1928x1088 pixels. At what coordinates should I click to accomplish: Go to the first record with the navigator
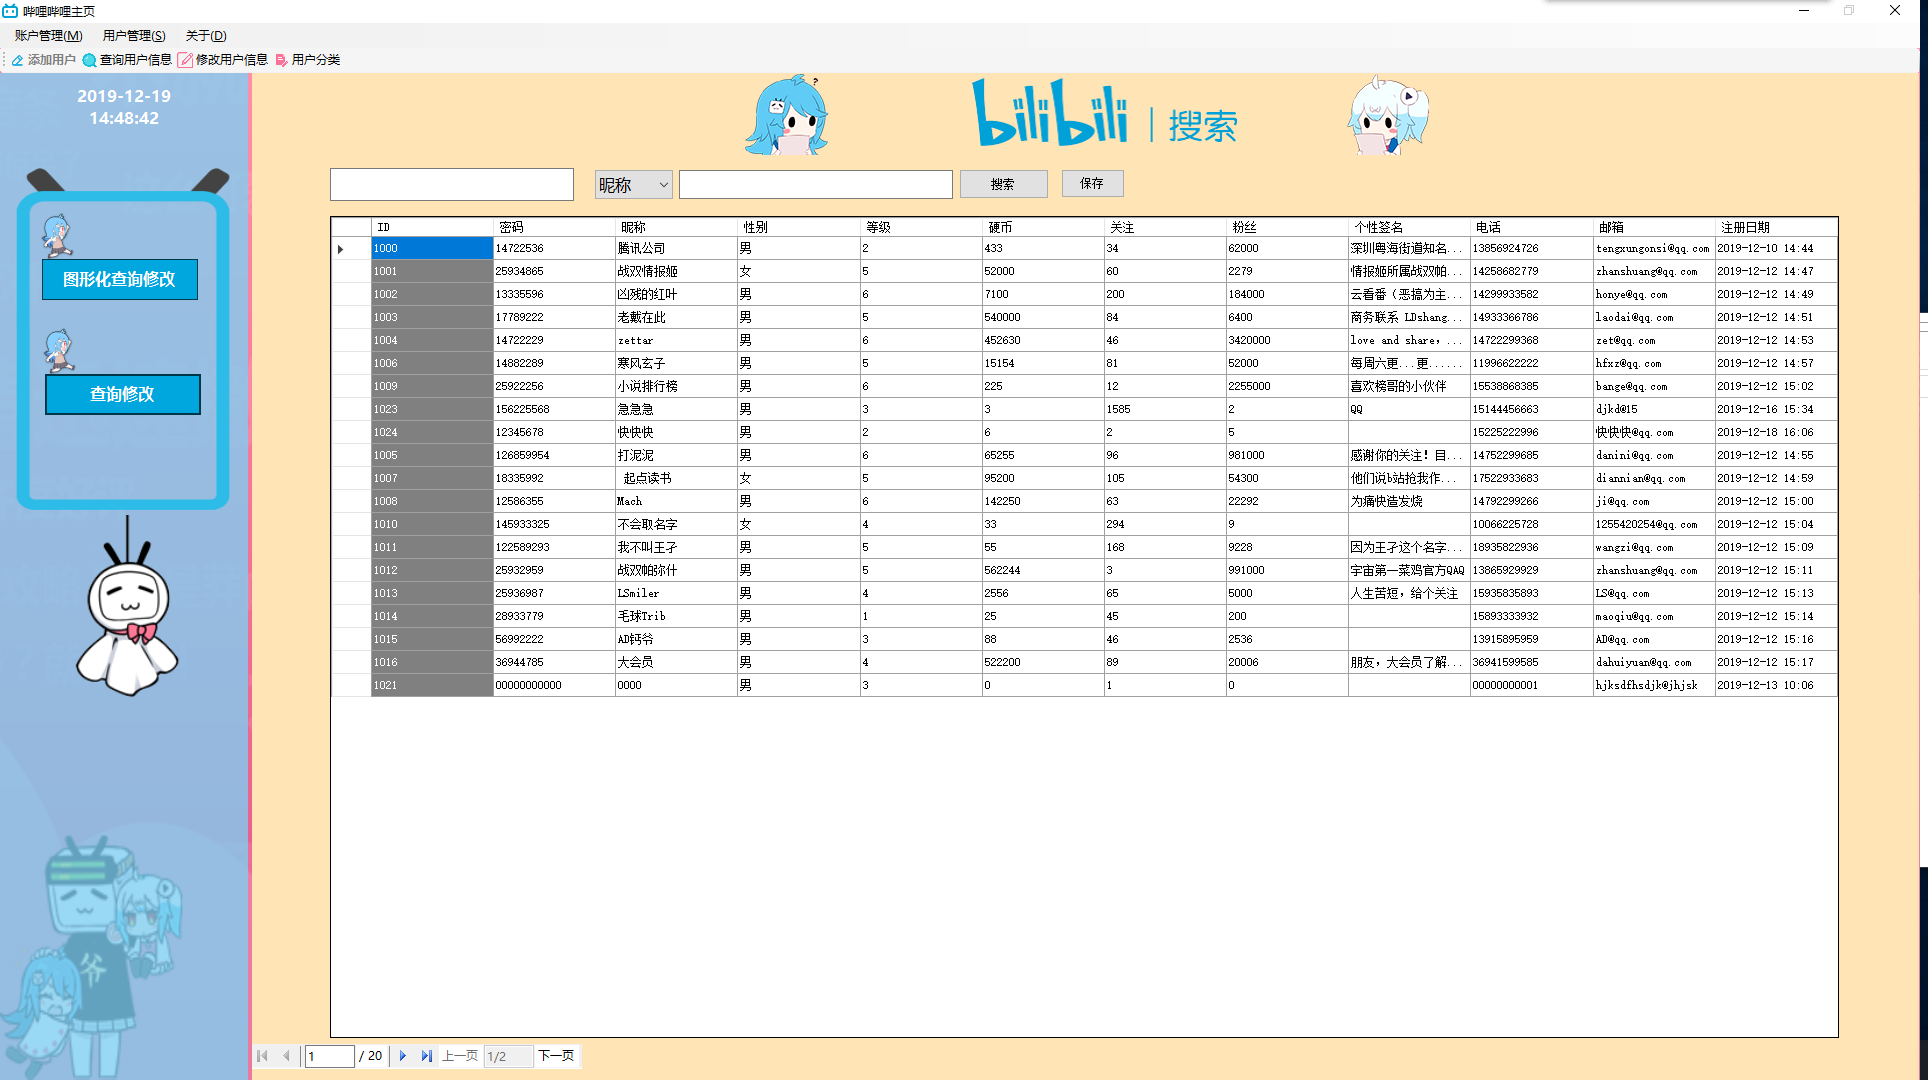[263, 1056]
